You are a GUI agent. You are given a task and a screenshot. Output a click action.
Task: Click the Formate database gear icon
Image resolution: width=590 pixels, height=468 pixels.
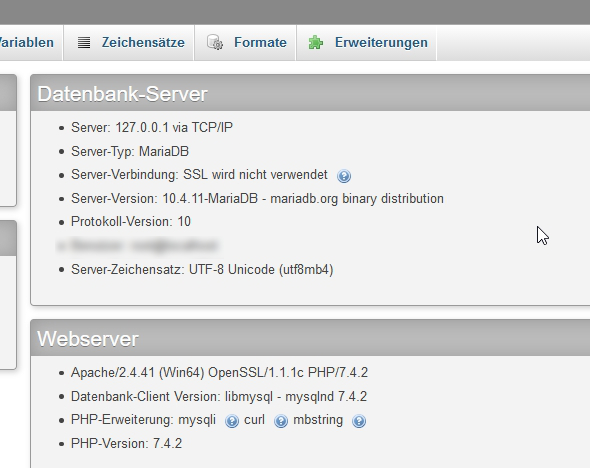[x=215, y=42]
